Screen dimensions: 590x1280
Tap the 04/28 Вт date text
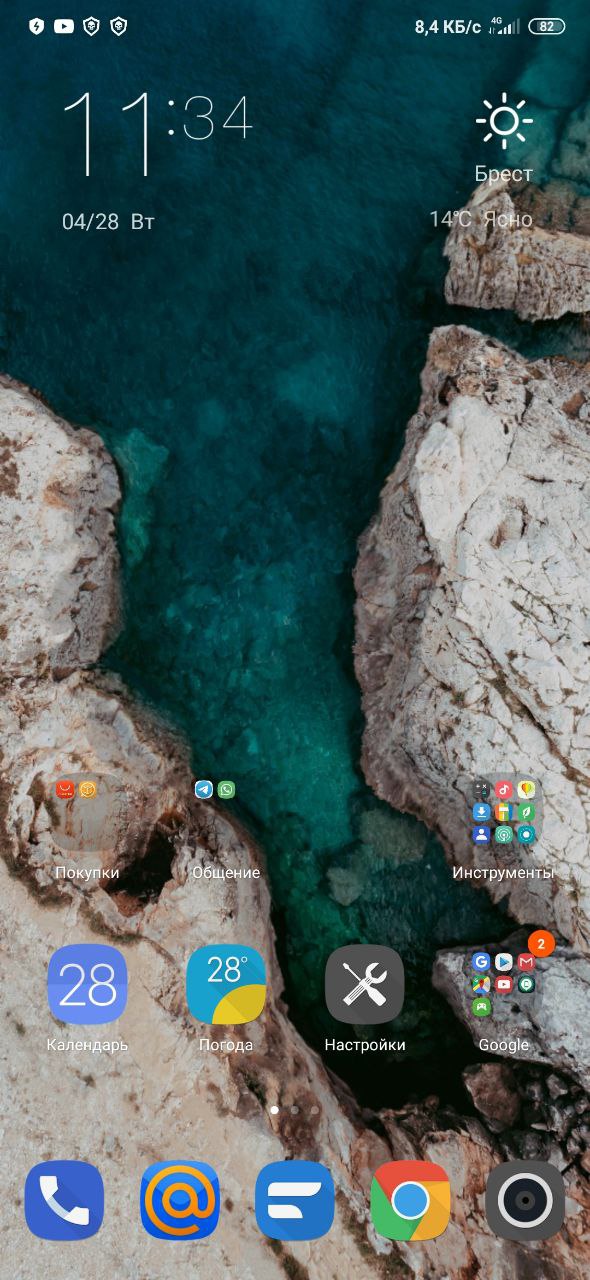(108, 221)
